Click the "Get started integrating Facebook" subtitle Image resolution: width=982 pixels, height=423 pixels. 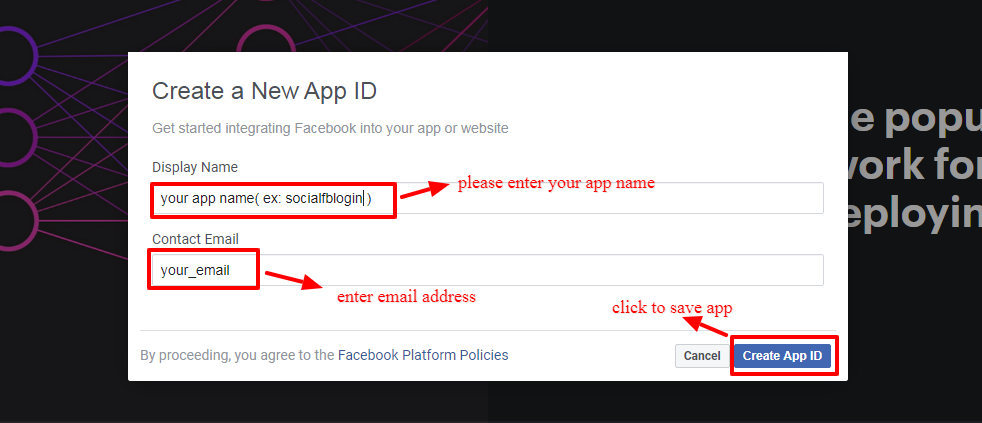point(330,128)
